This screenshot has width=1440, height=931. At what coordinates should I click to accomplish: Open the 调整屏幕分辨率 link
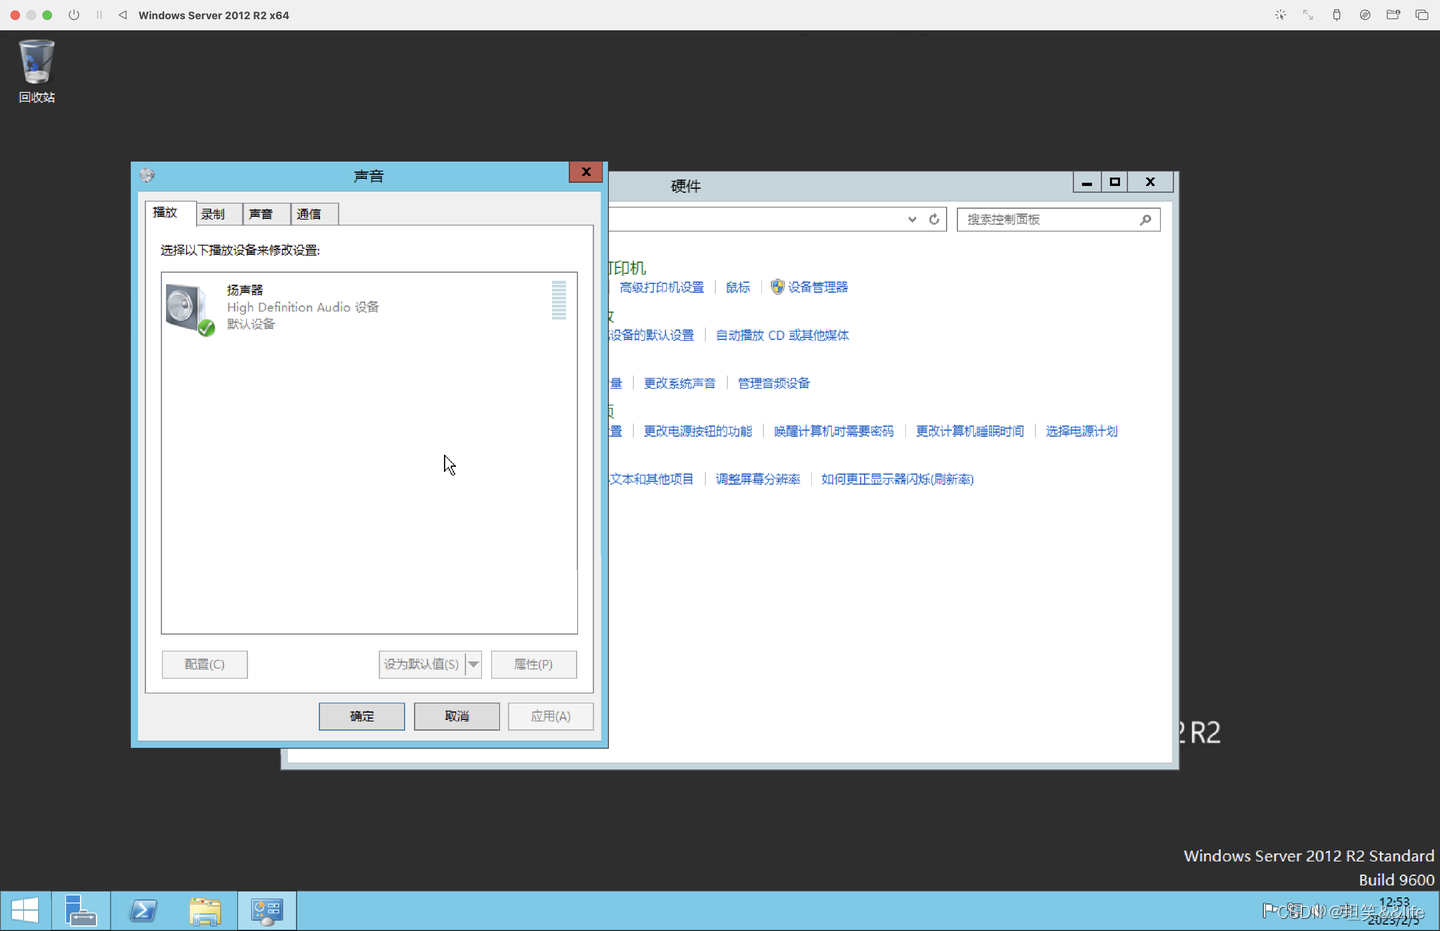pos(758,479)
